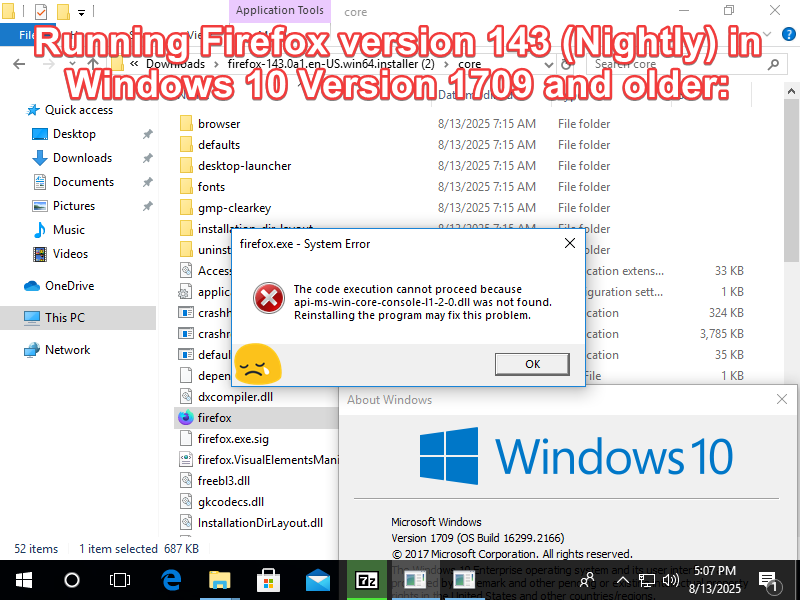Open the Windows Start menu

23,580
